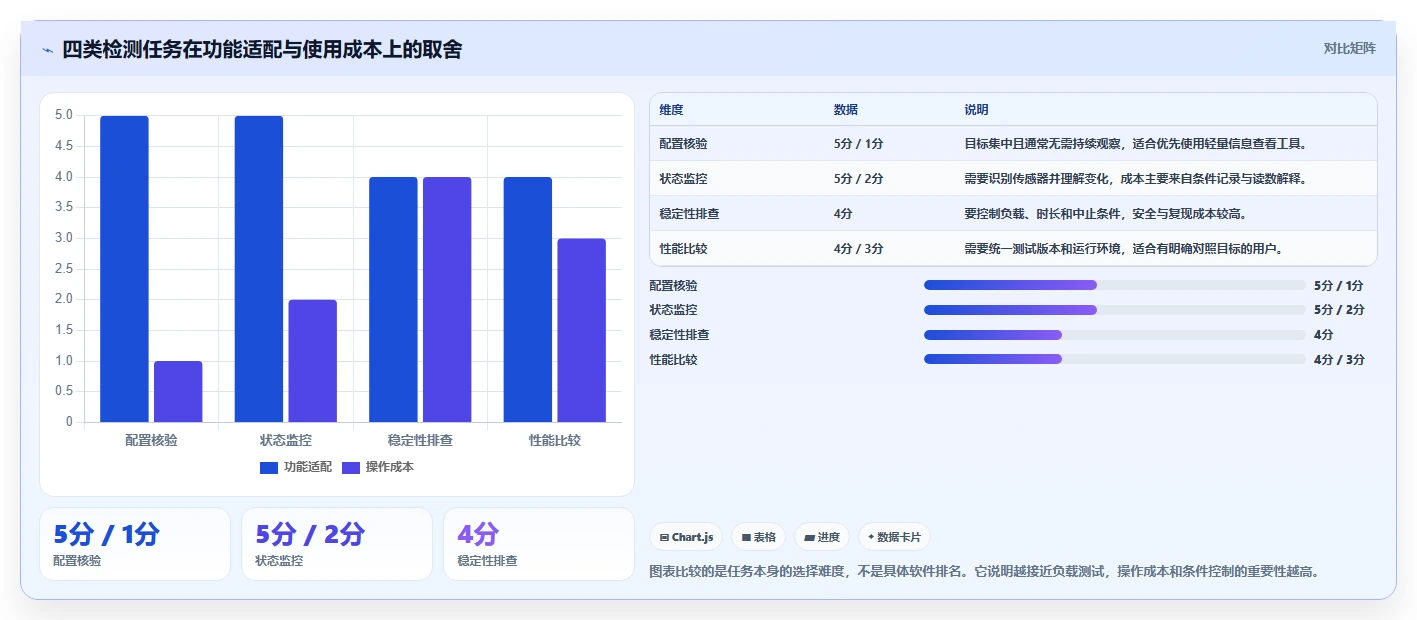
Task: Click the 状态监控 axis label on the chart
Action: pyautogui.click(x=286, y=440)
